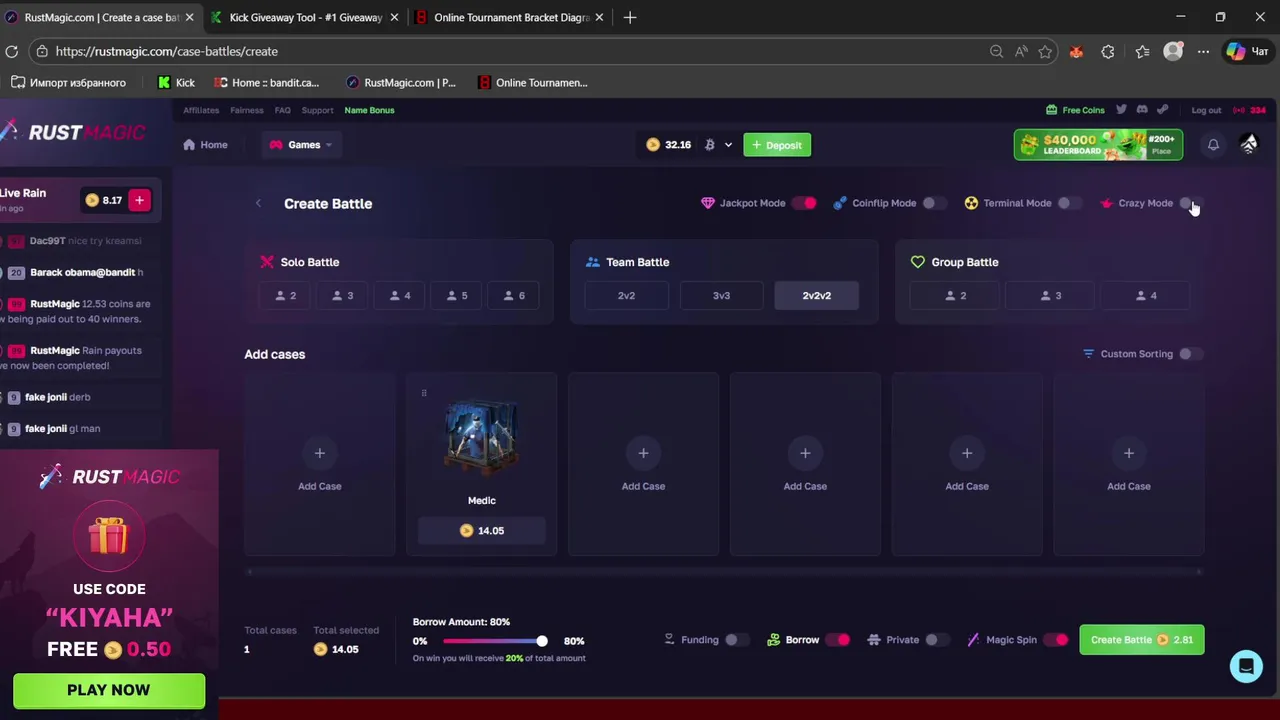
Task: Reload the page with refresh icon
Action: pyautogui.click(x=11, y=51)
